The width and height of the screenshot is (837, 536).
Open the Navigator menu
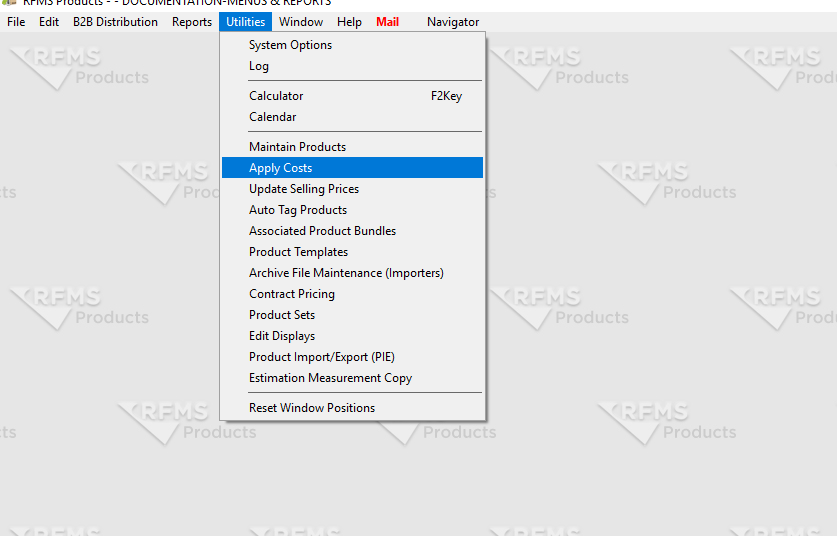click(x=453, y=22)
